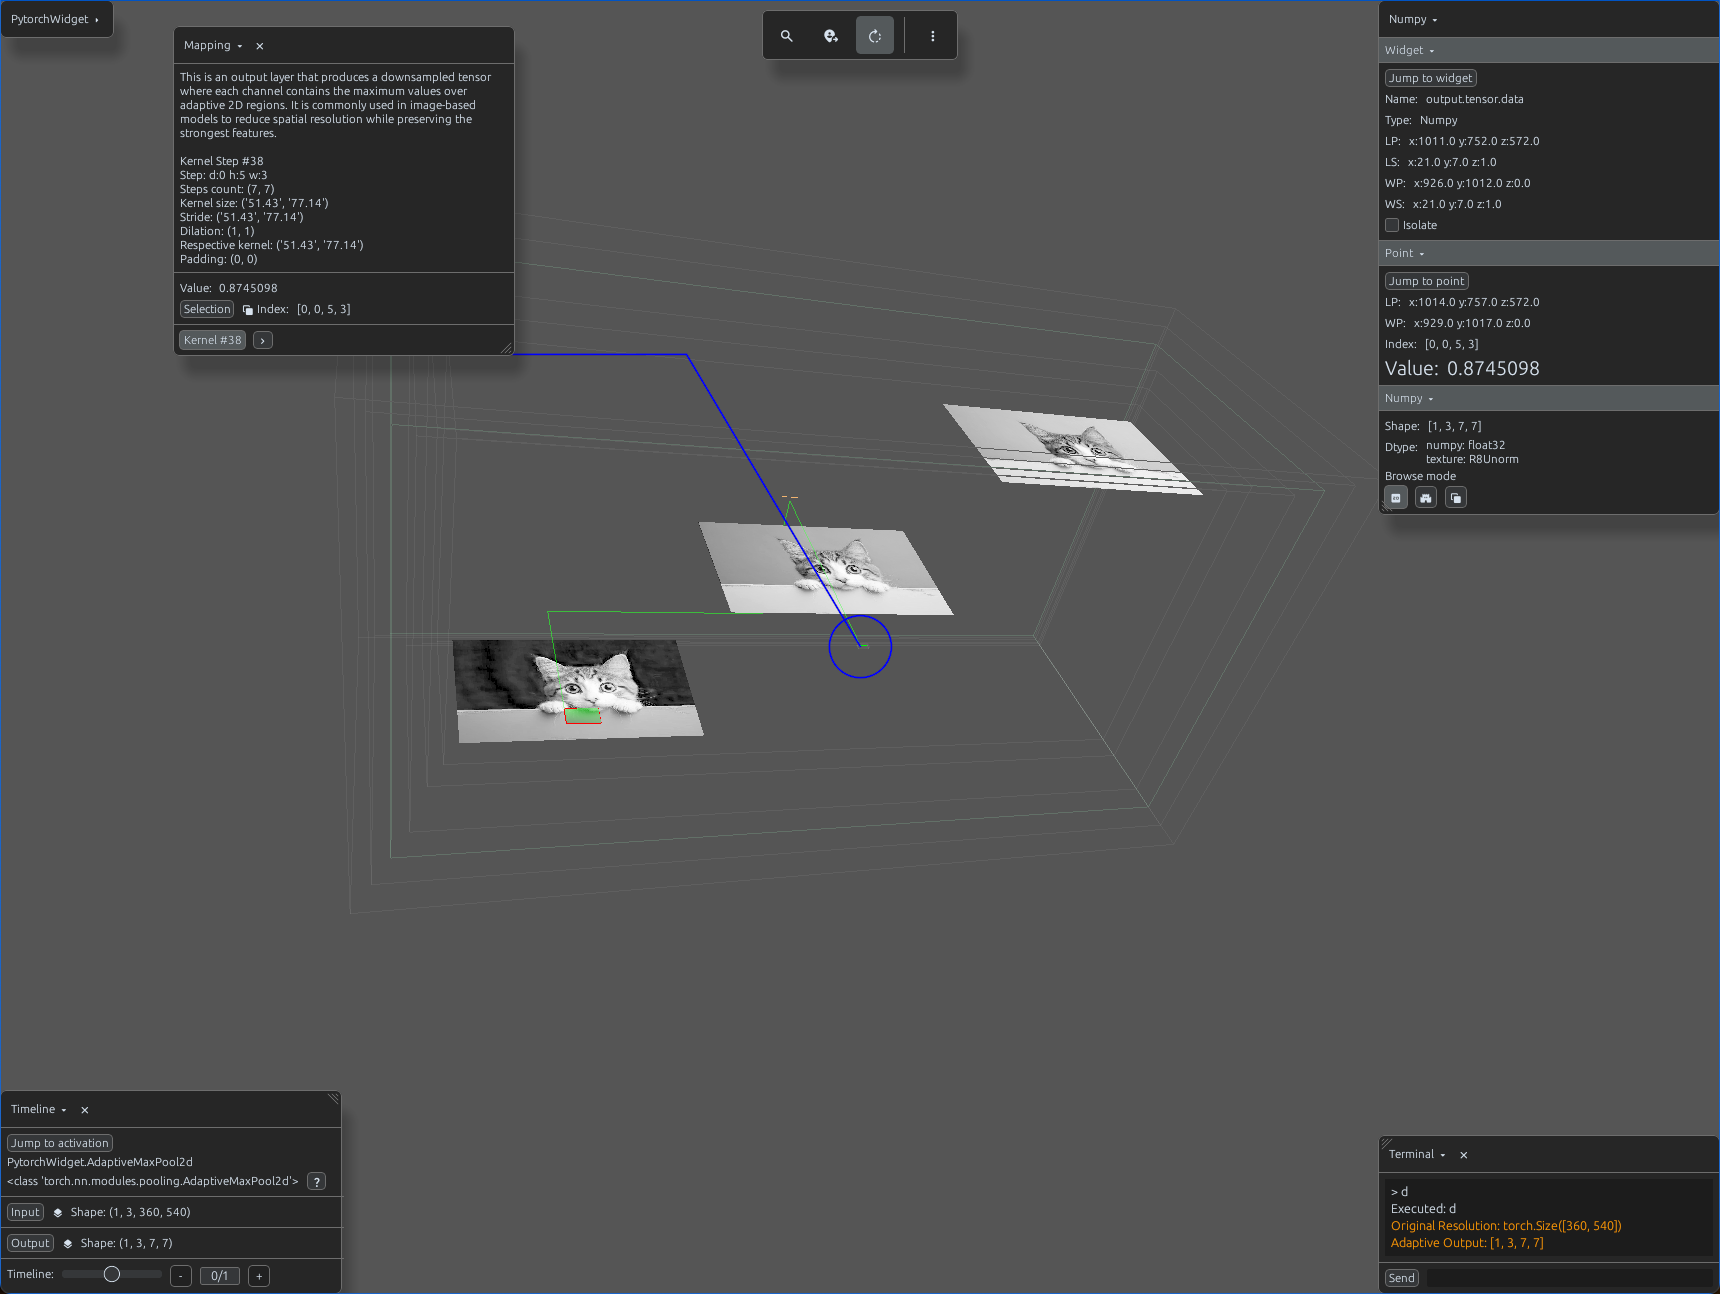Click the large Value: 0.8745098 text

click(1462, 368)
